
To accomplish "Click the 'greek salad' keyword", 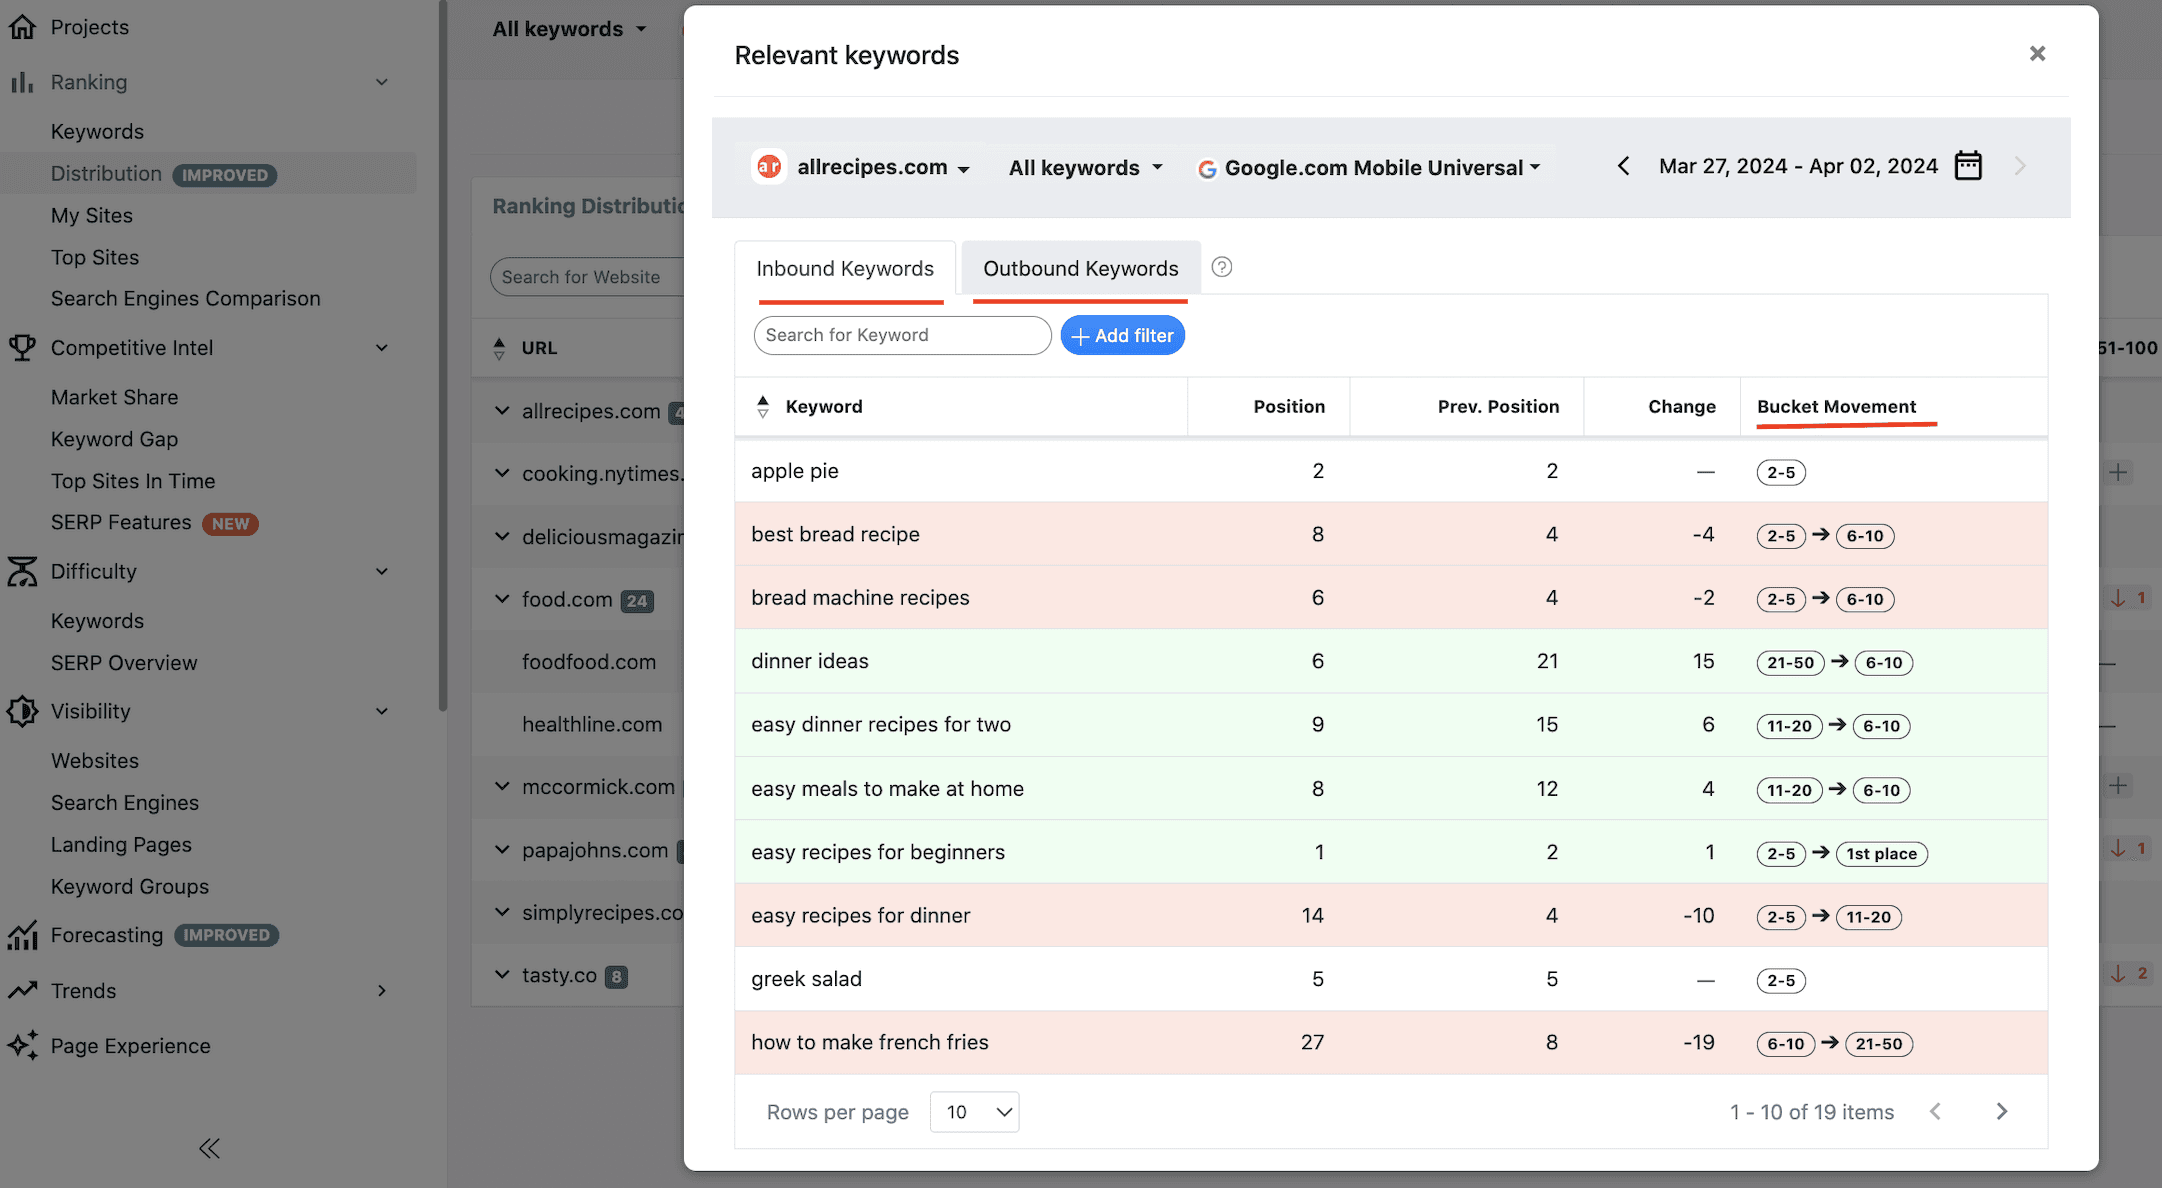I will 806,979.
